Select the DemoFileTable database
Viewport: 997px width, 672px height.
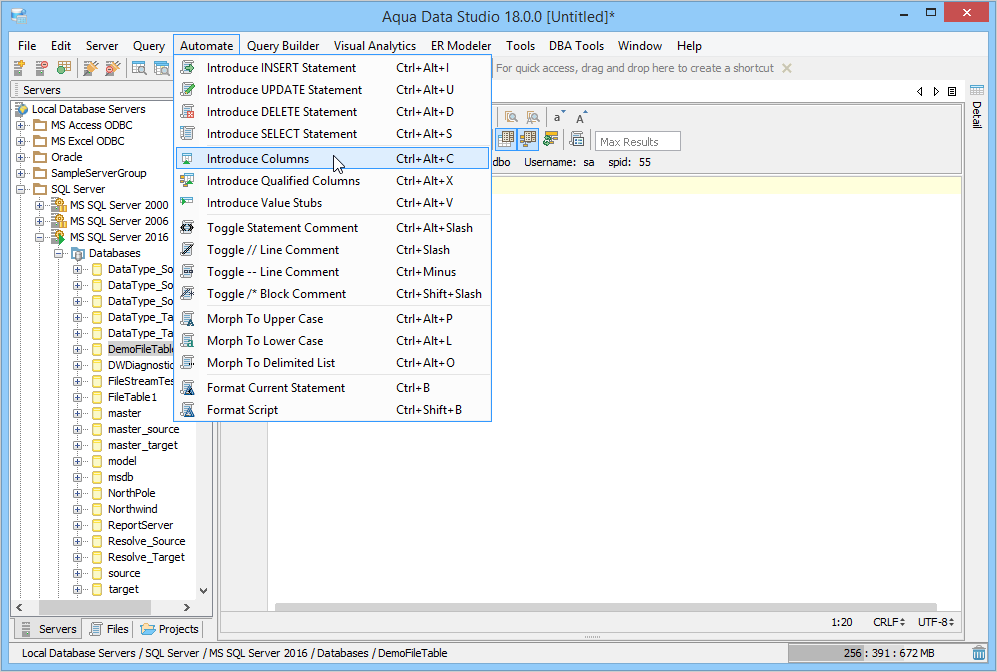click(x=140, y=349)
